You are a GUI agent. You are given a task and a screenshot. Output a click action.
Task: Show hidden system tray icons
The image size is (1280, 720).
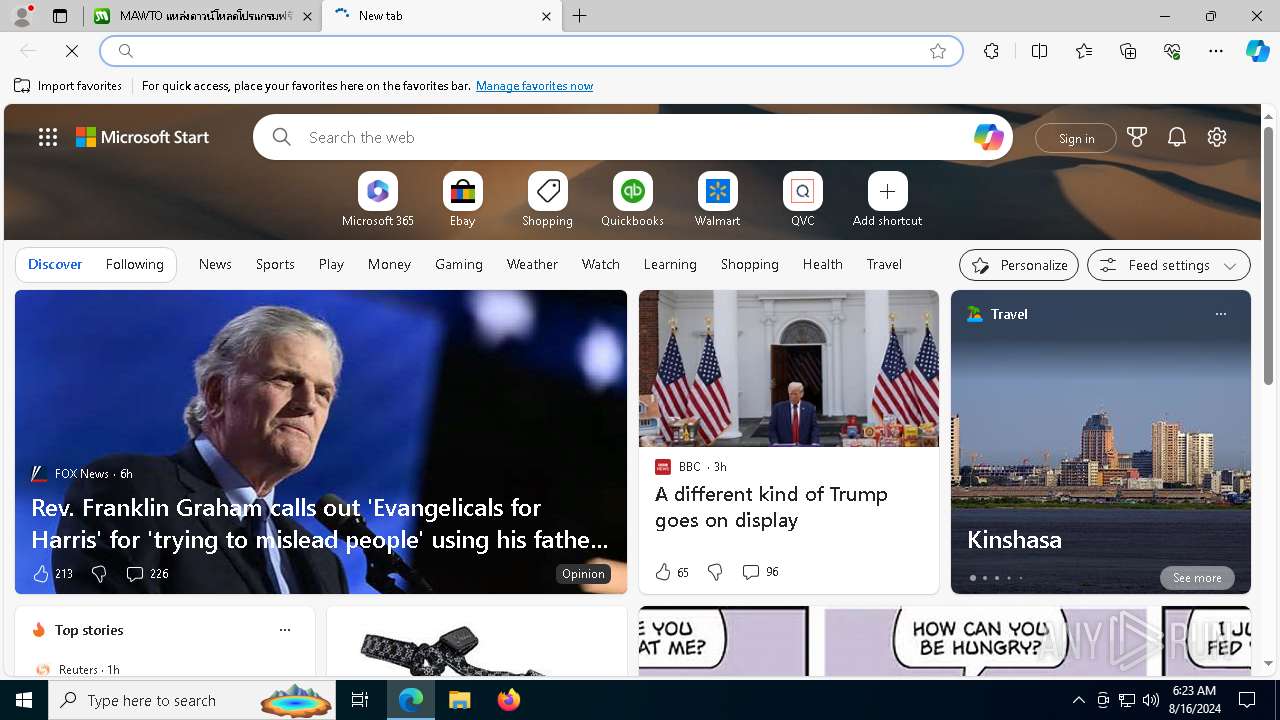click(1078, 700)
